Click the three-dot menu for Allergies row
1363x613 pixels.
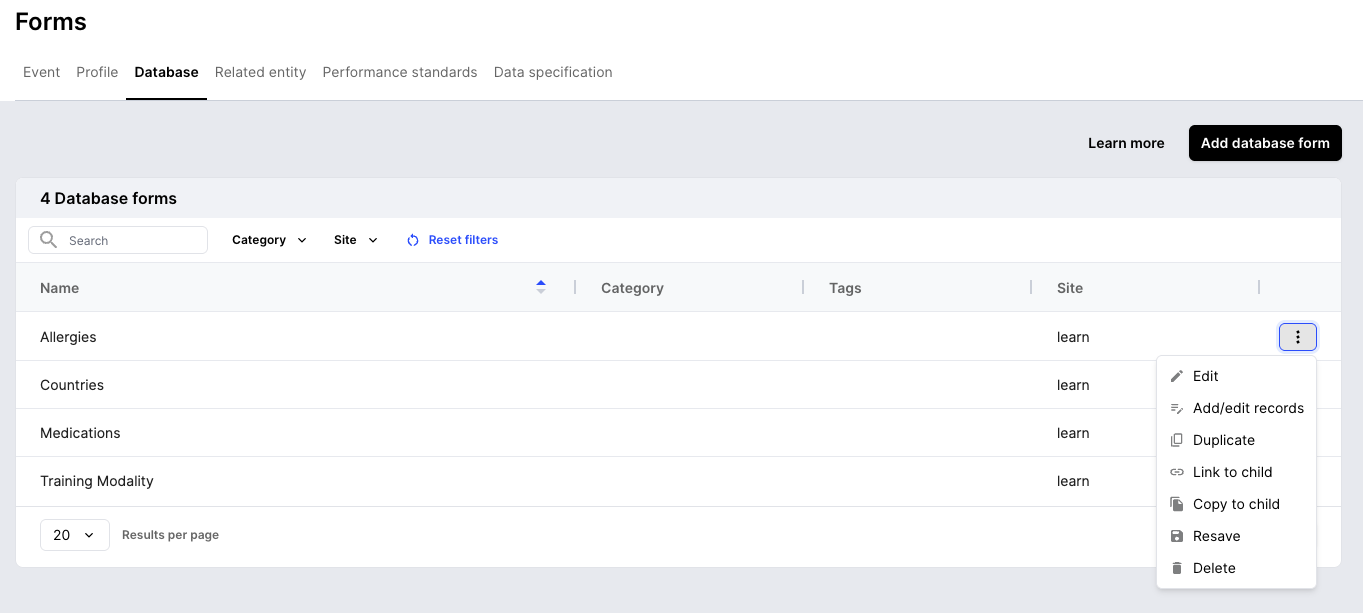[x=1297, y=337]
